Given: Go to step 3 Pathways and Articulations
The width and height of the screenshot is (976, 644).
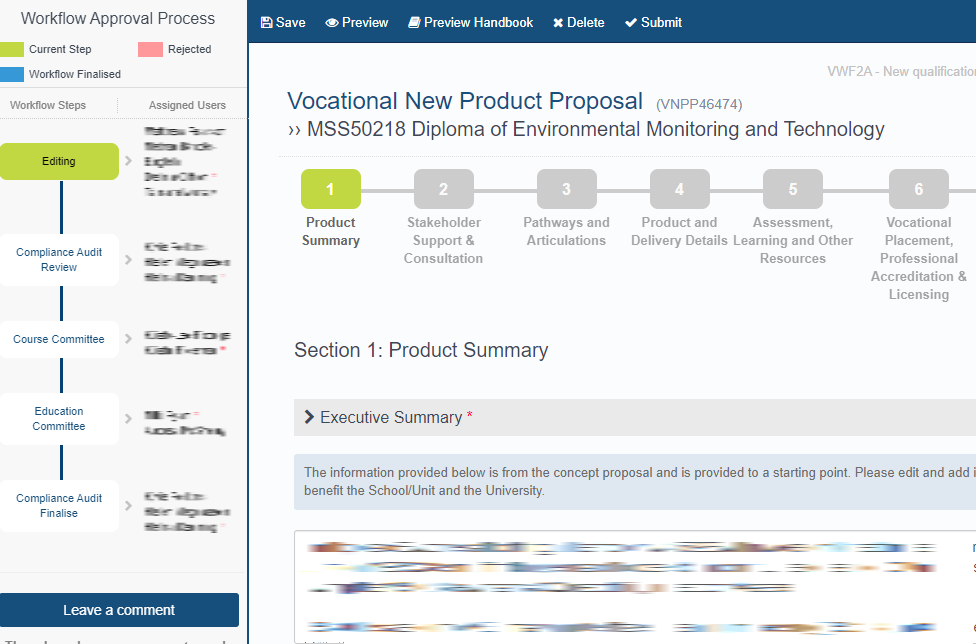Looking at the screenshot, I should (x=566, y=189).
